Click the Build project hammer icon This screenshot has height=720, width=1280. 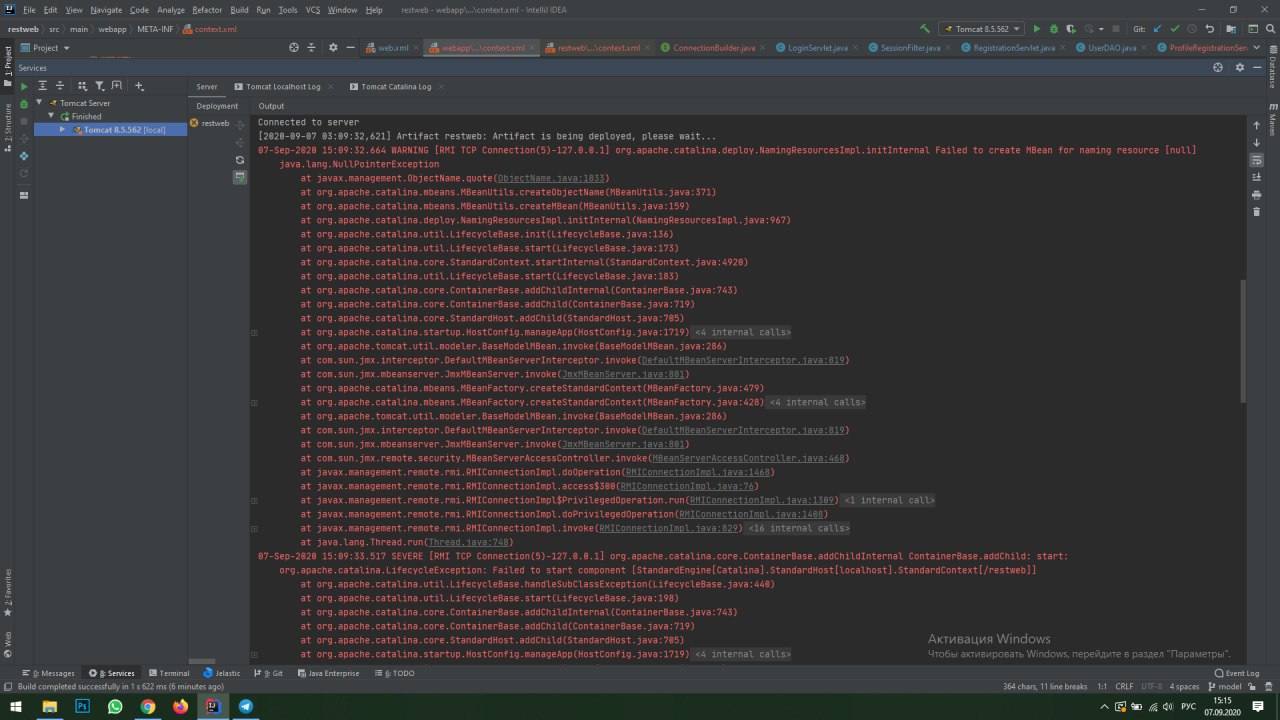(x=924, y=29)
